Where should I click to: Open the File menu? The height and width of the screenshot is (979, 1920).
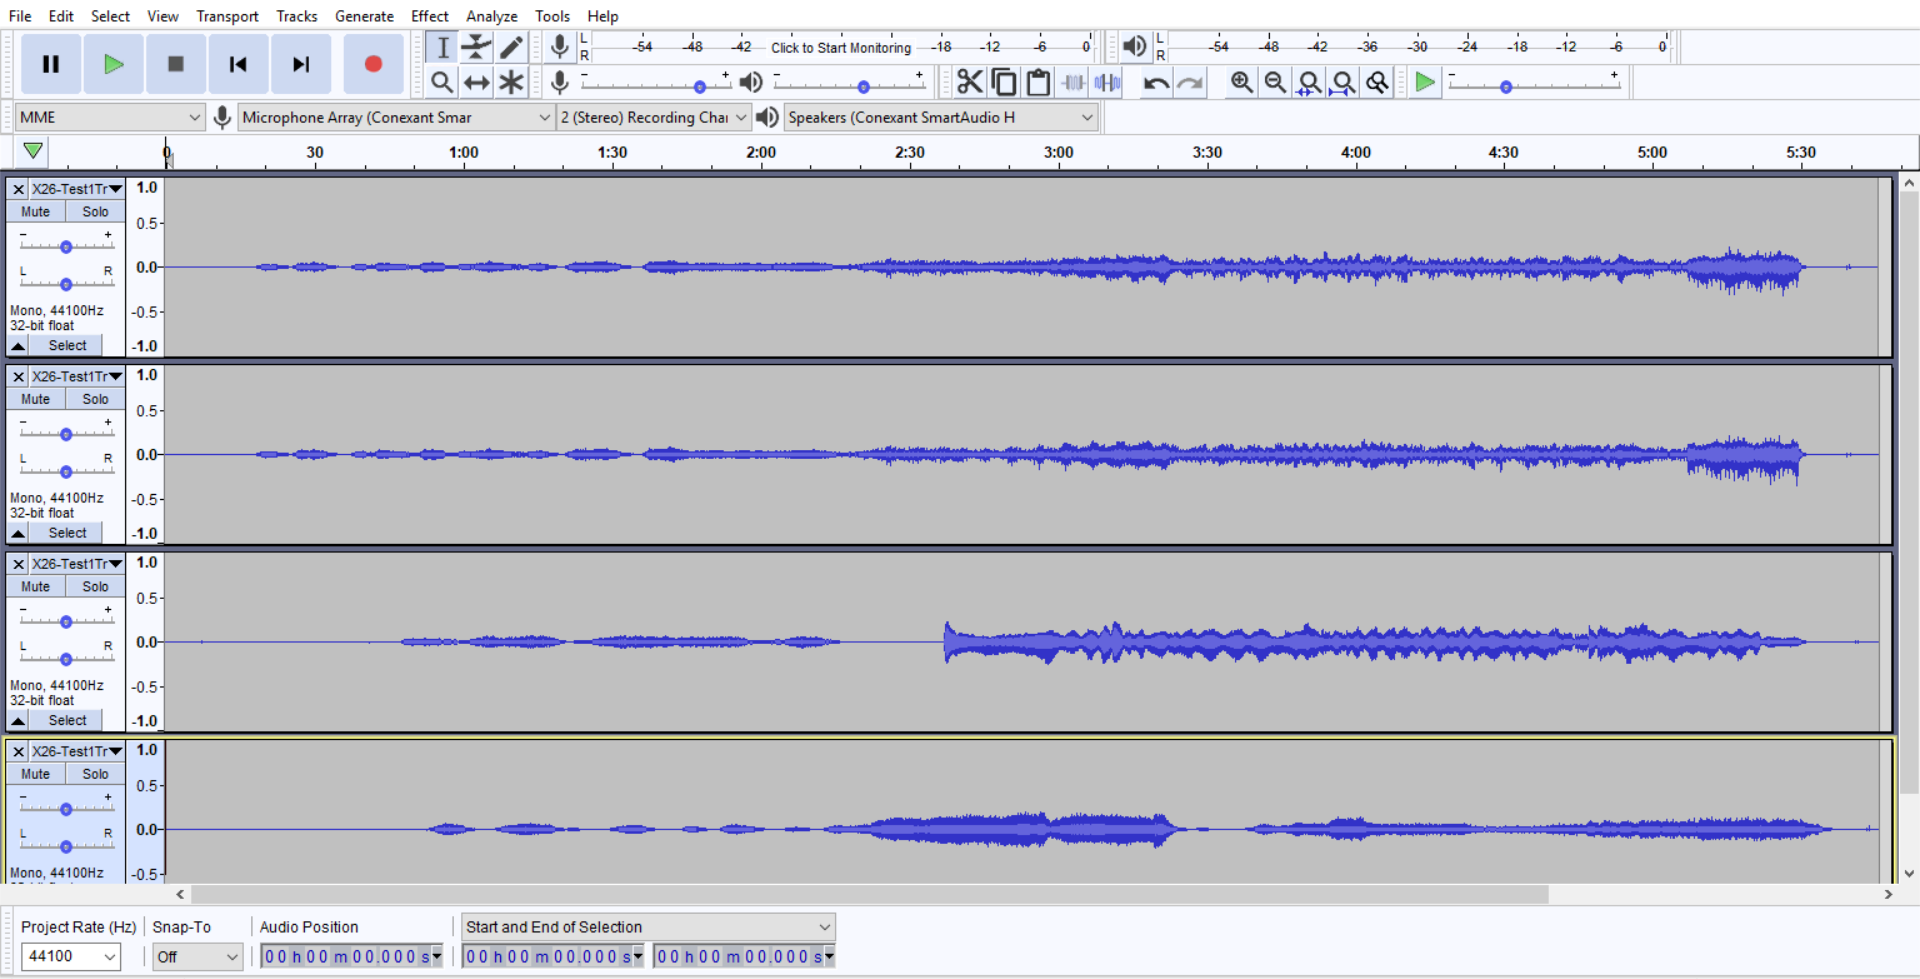pos(20,16)
